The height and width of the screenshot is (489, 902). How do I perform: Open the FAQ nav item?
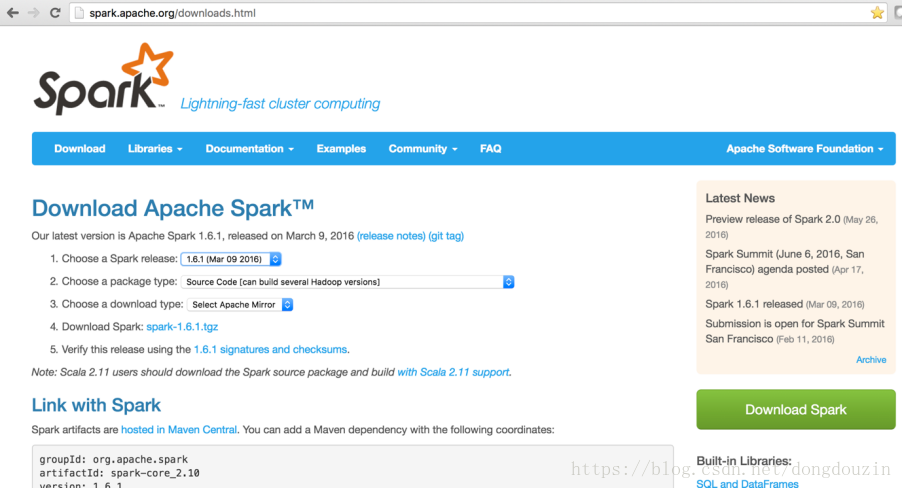(x=491, y=148)
